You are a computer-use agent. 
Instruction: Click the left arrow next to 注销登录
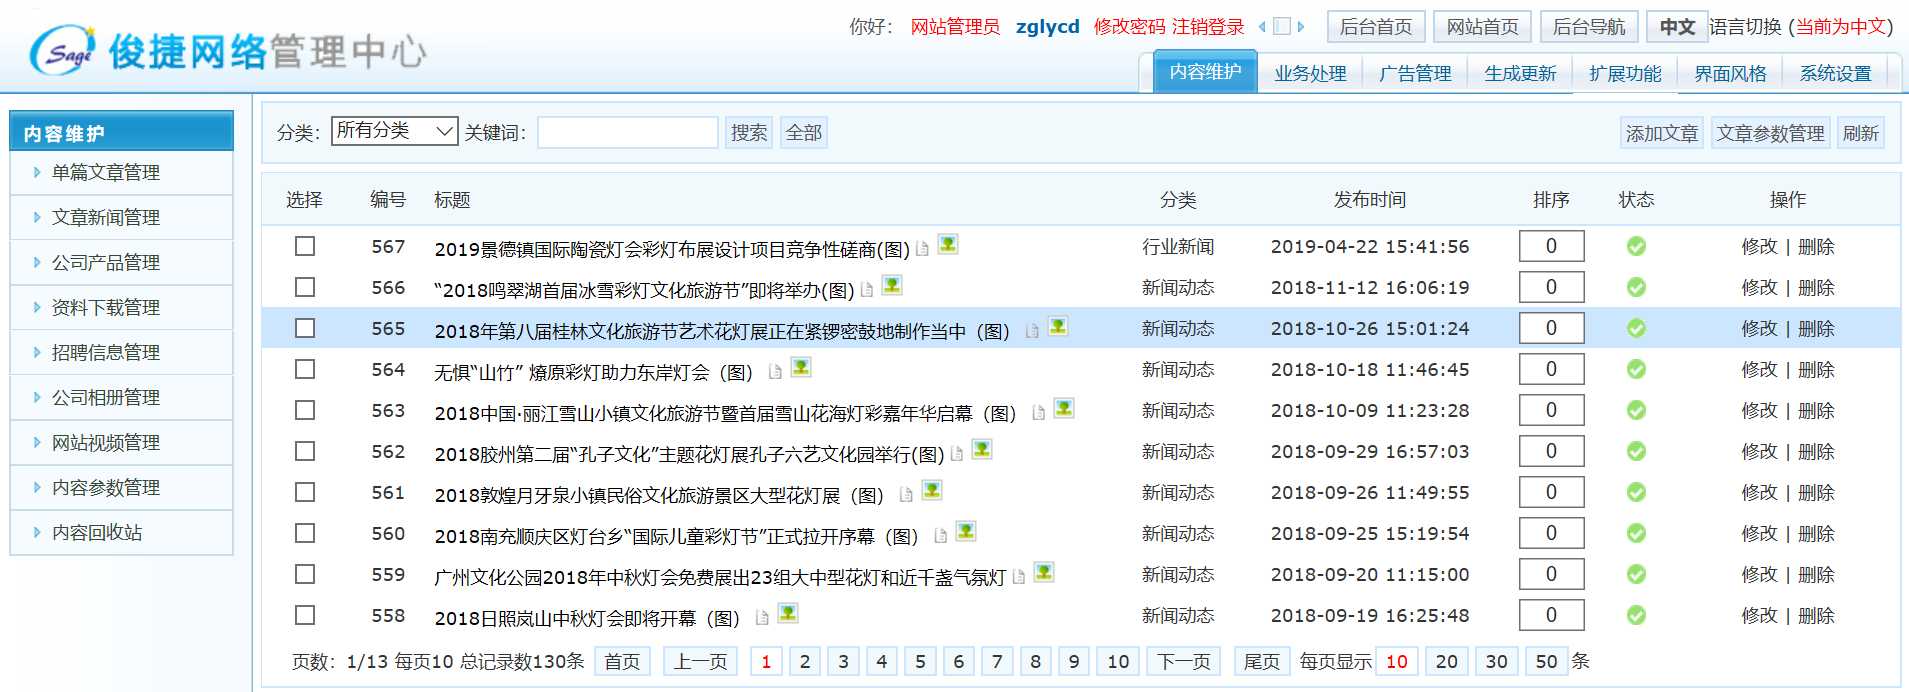point(1262,27)
